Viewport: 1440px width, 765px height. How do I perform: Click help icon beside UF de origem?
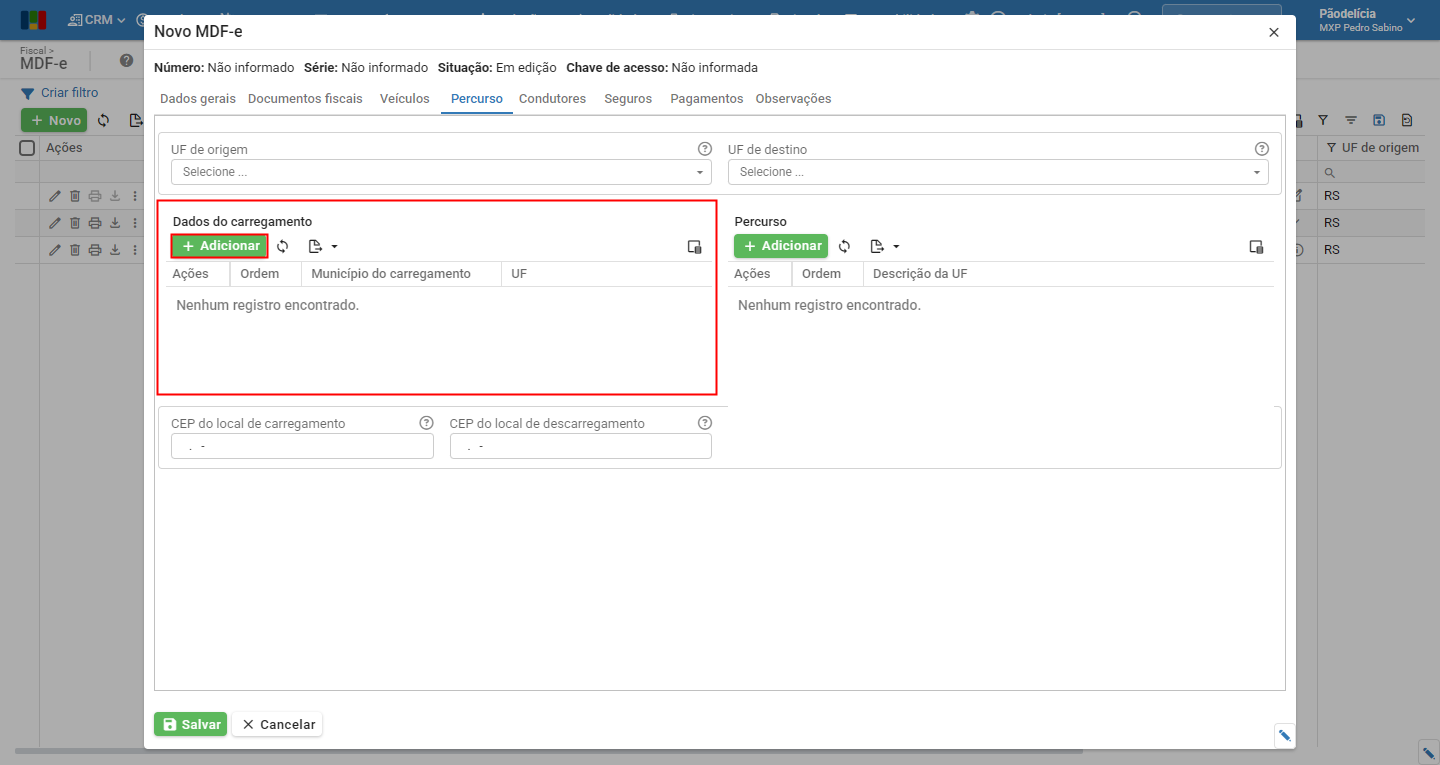[704, 149]
